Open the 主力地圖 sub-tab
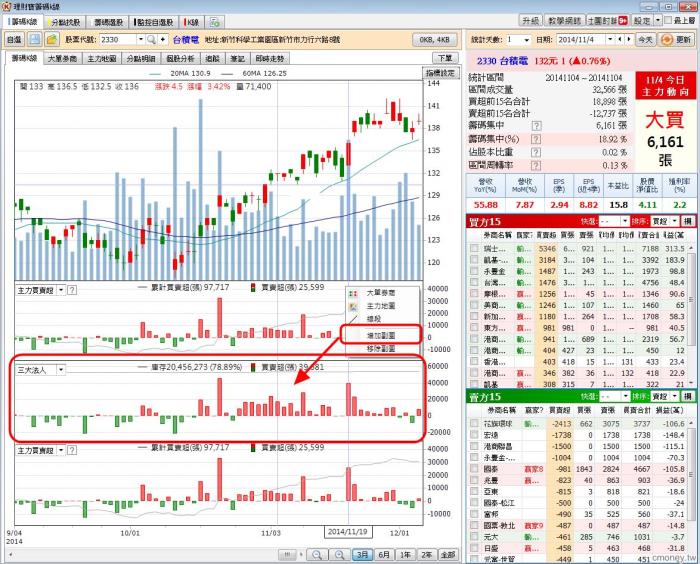 click(x=102, y=58)
